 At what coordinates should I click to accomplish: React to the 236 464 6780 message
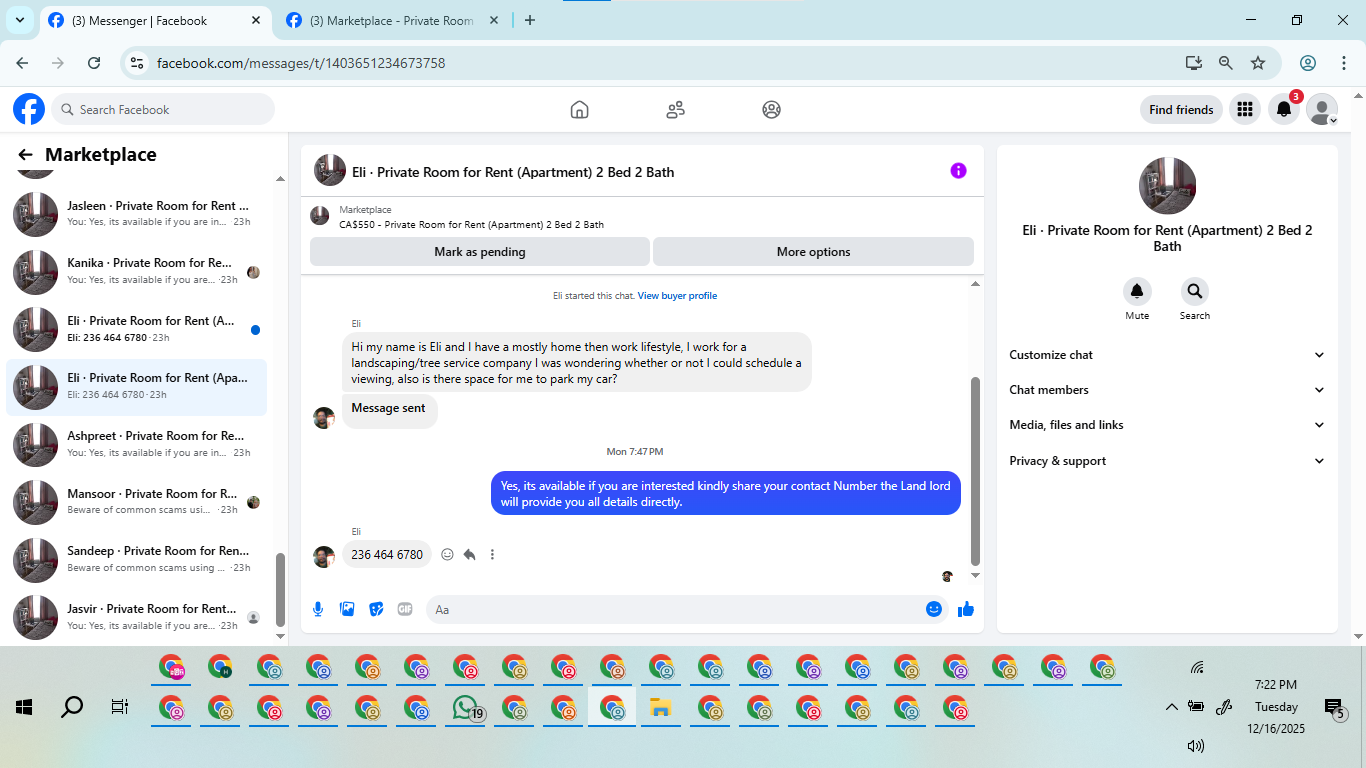coord(447,554)
